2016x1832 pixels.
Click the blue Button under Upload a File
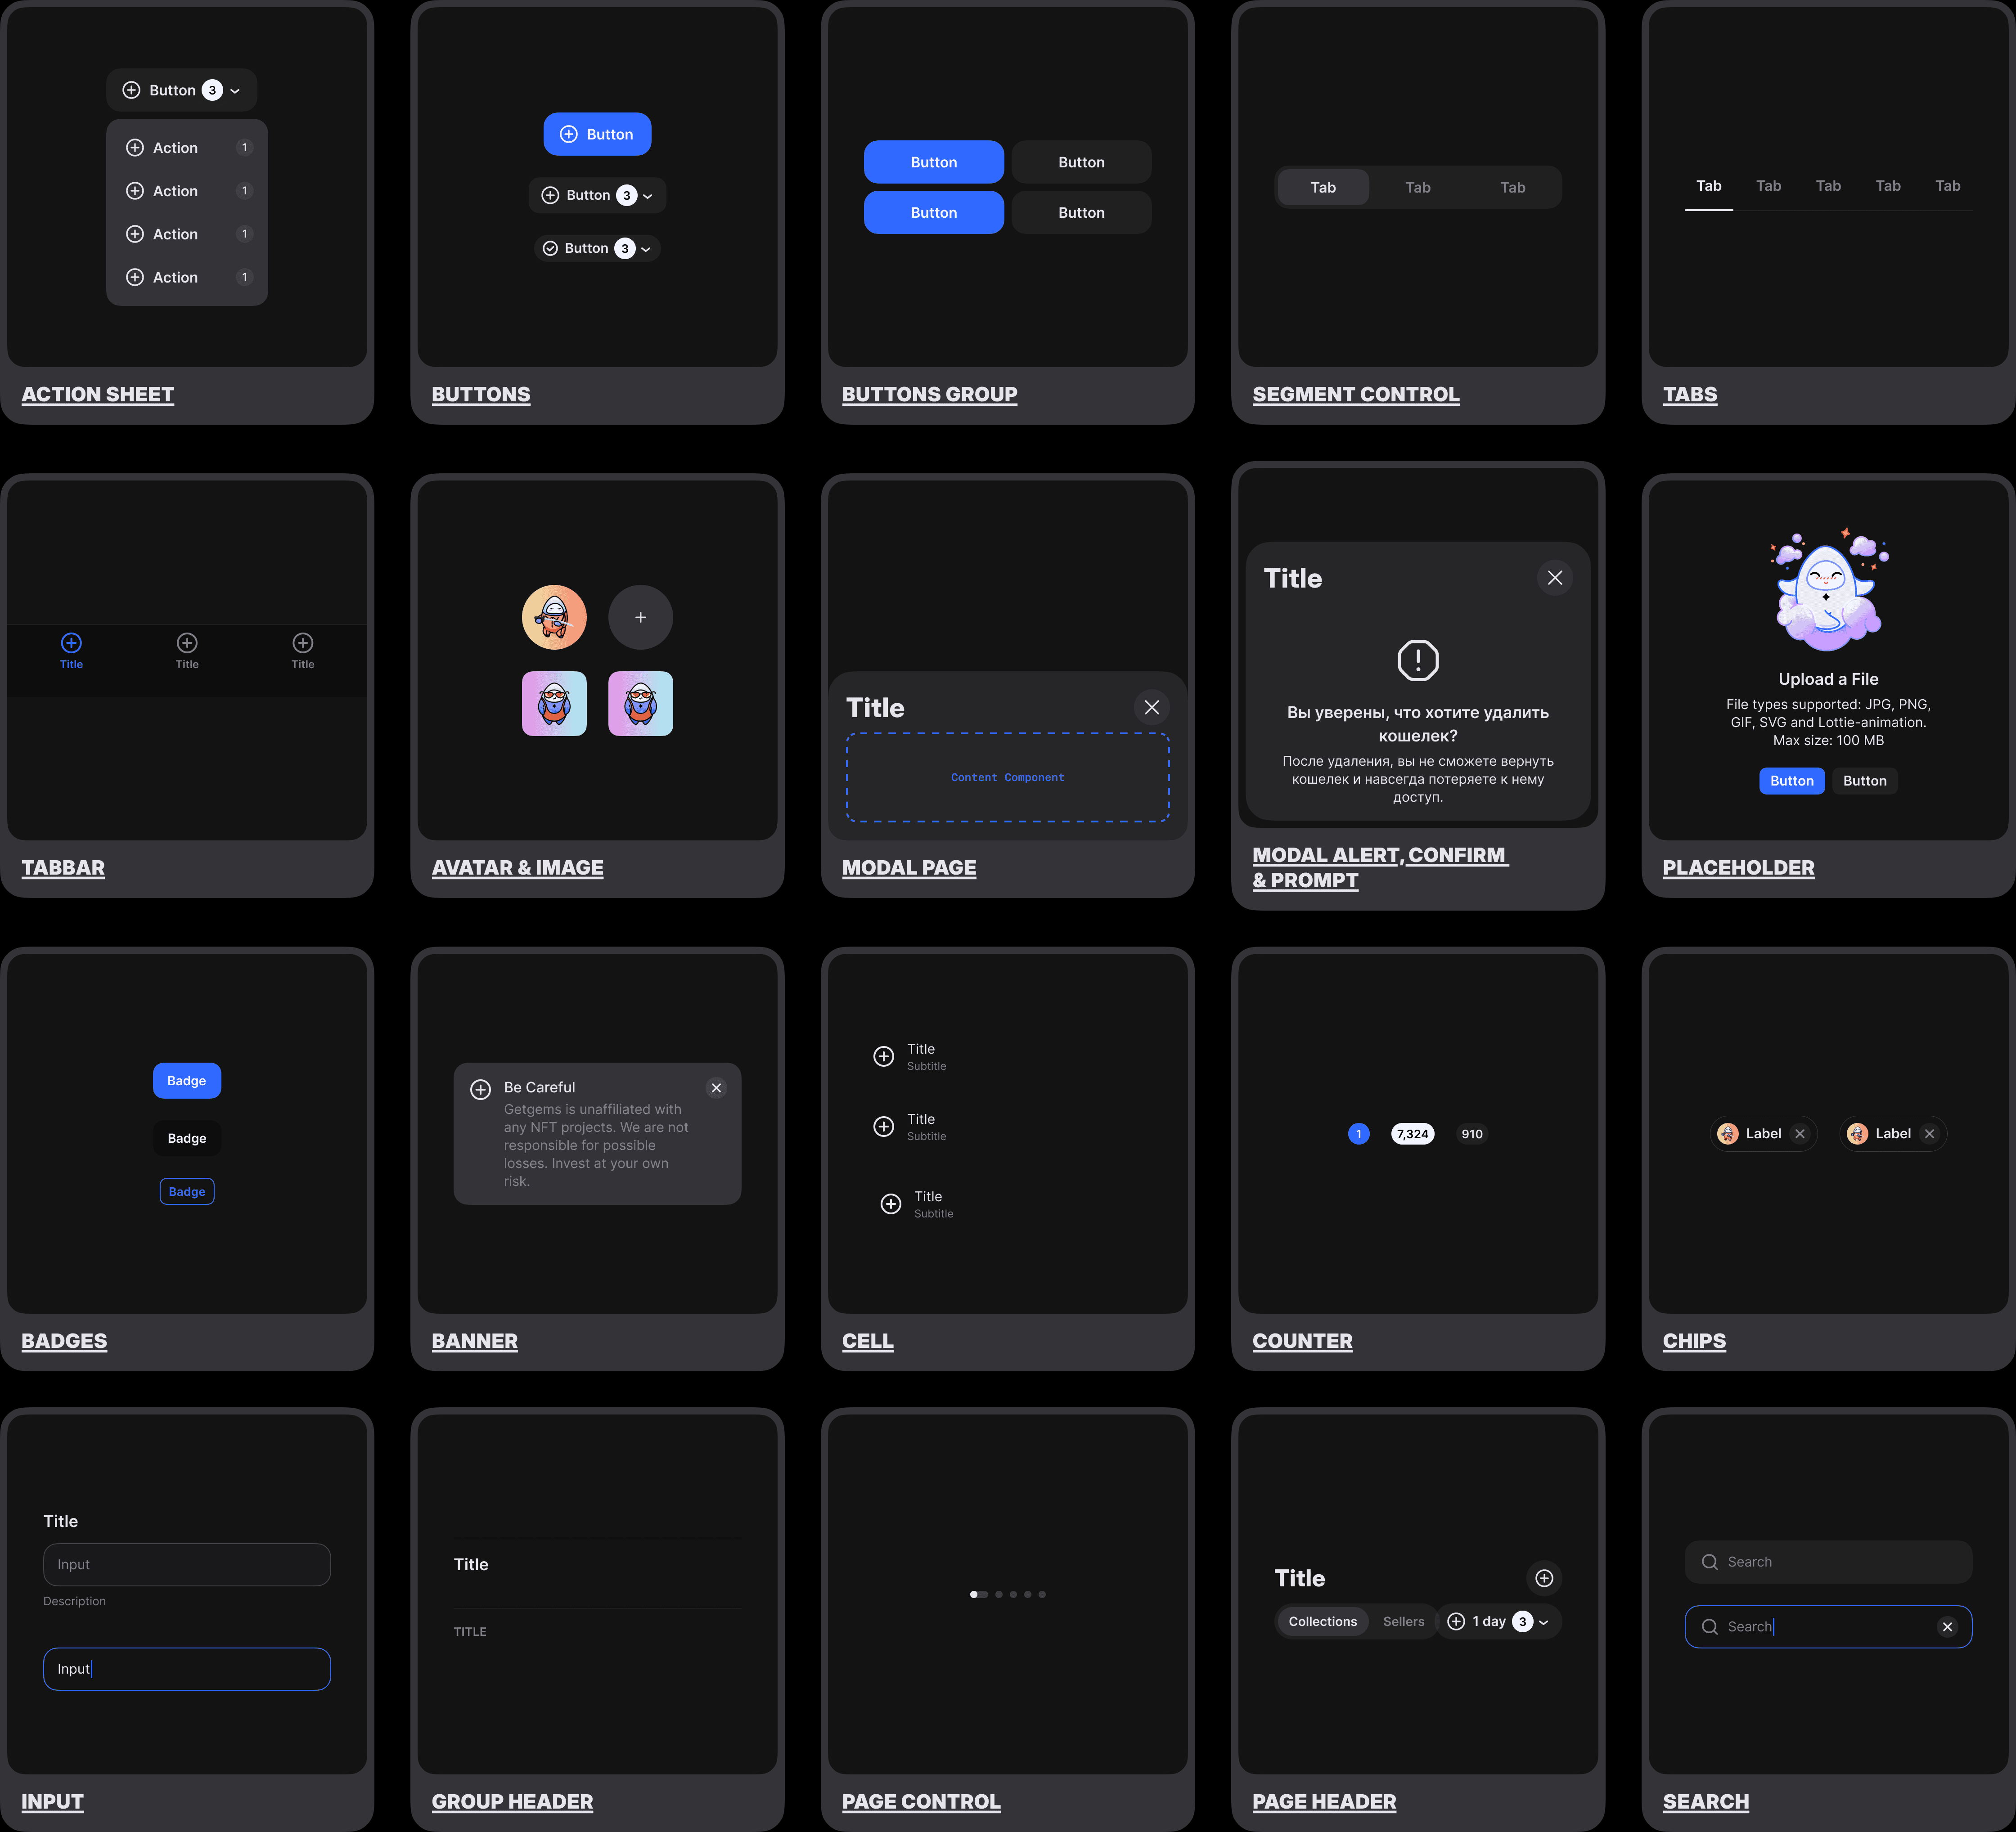(1791, 781)
